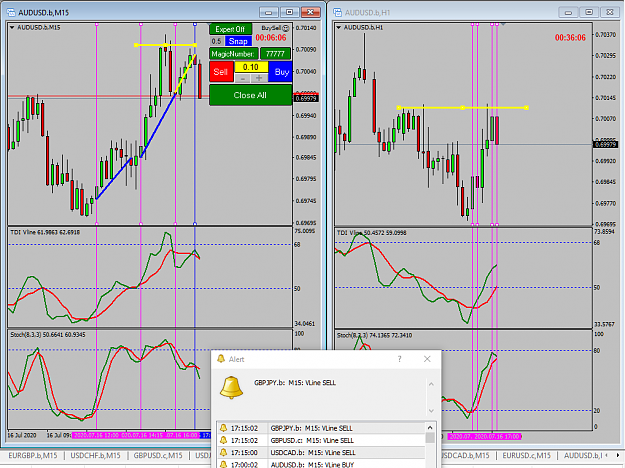
Task: Click the Alert dialog bell title icon
Action: tap(221, 359)
